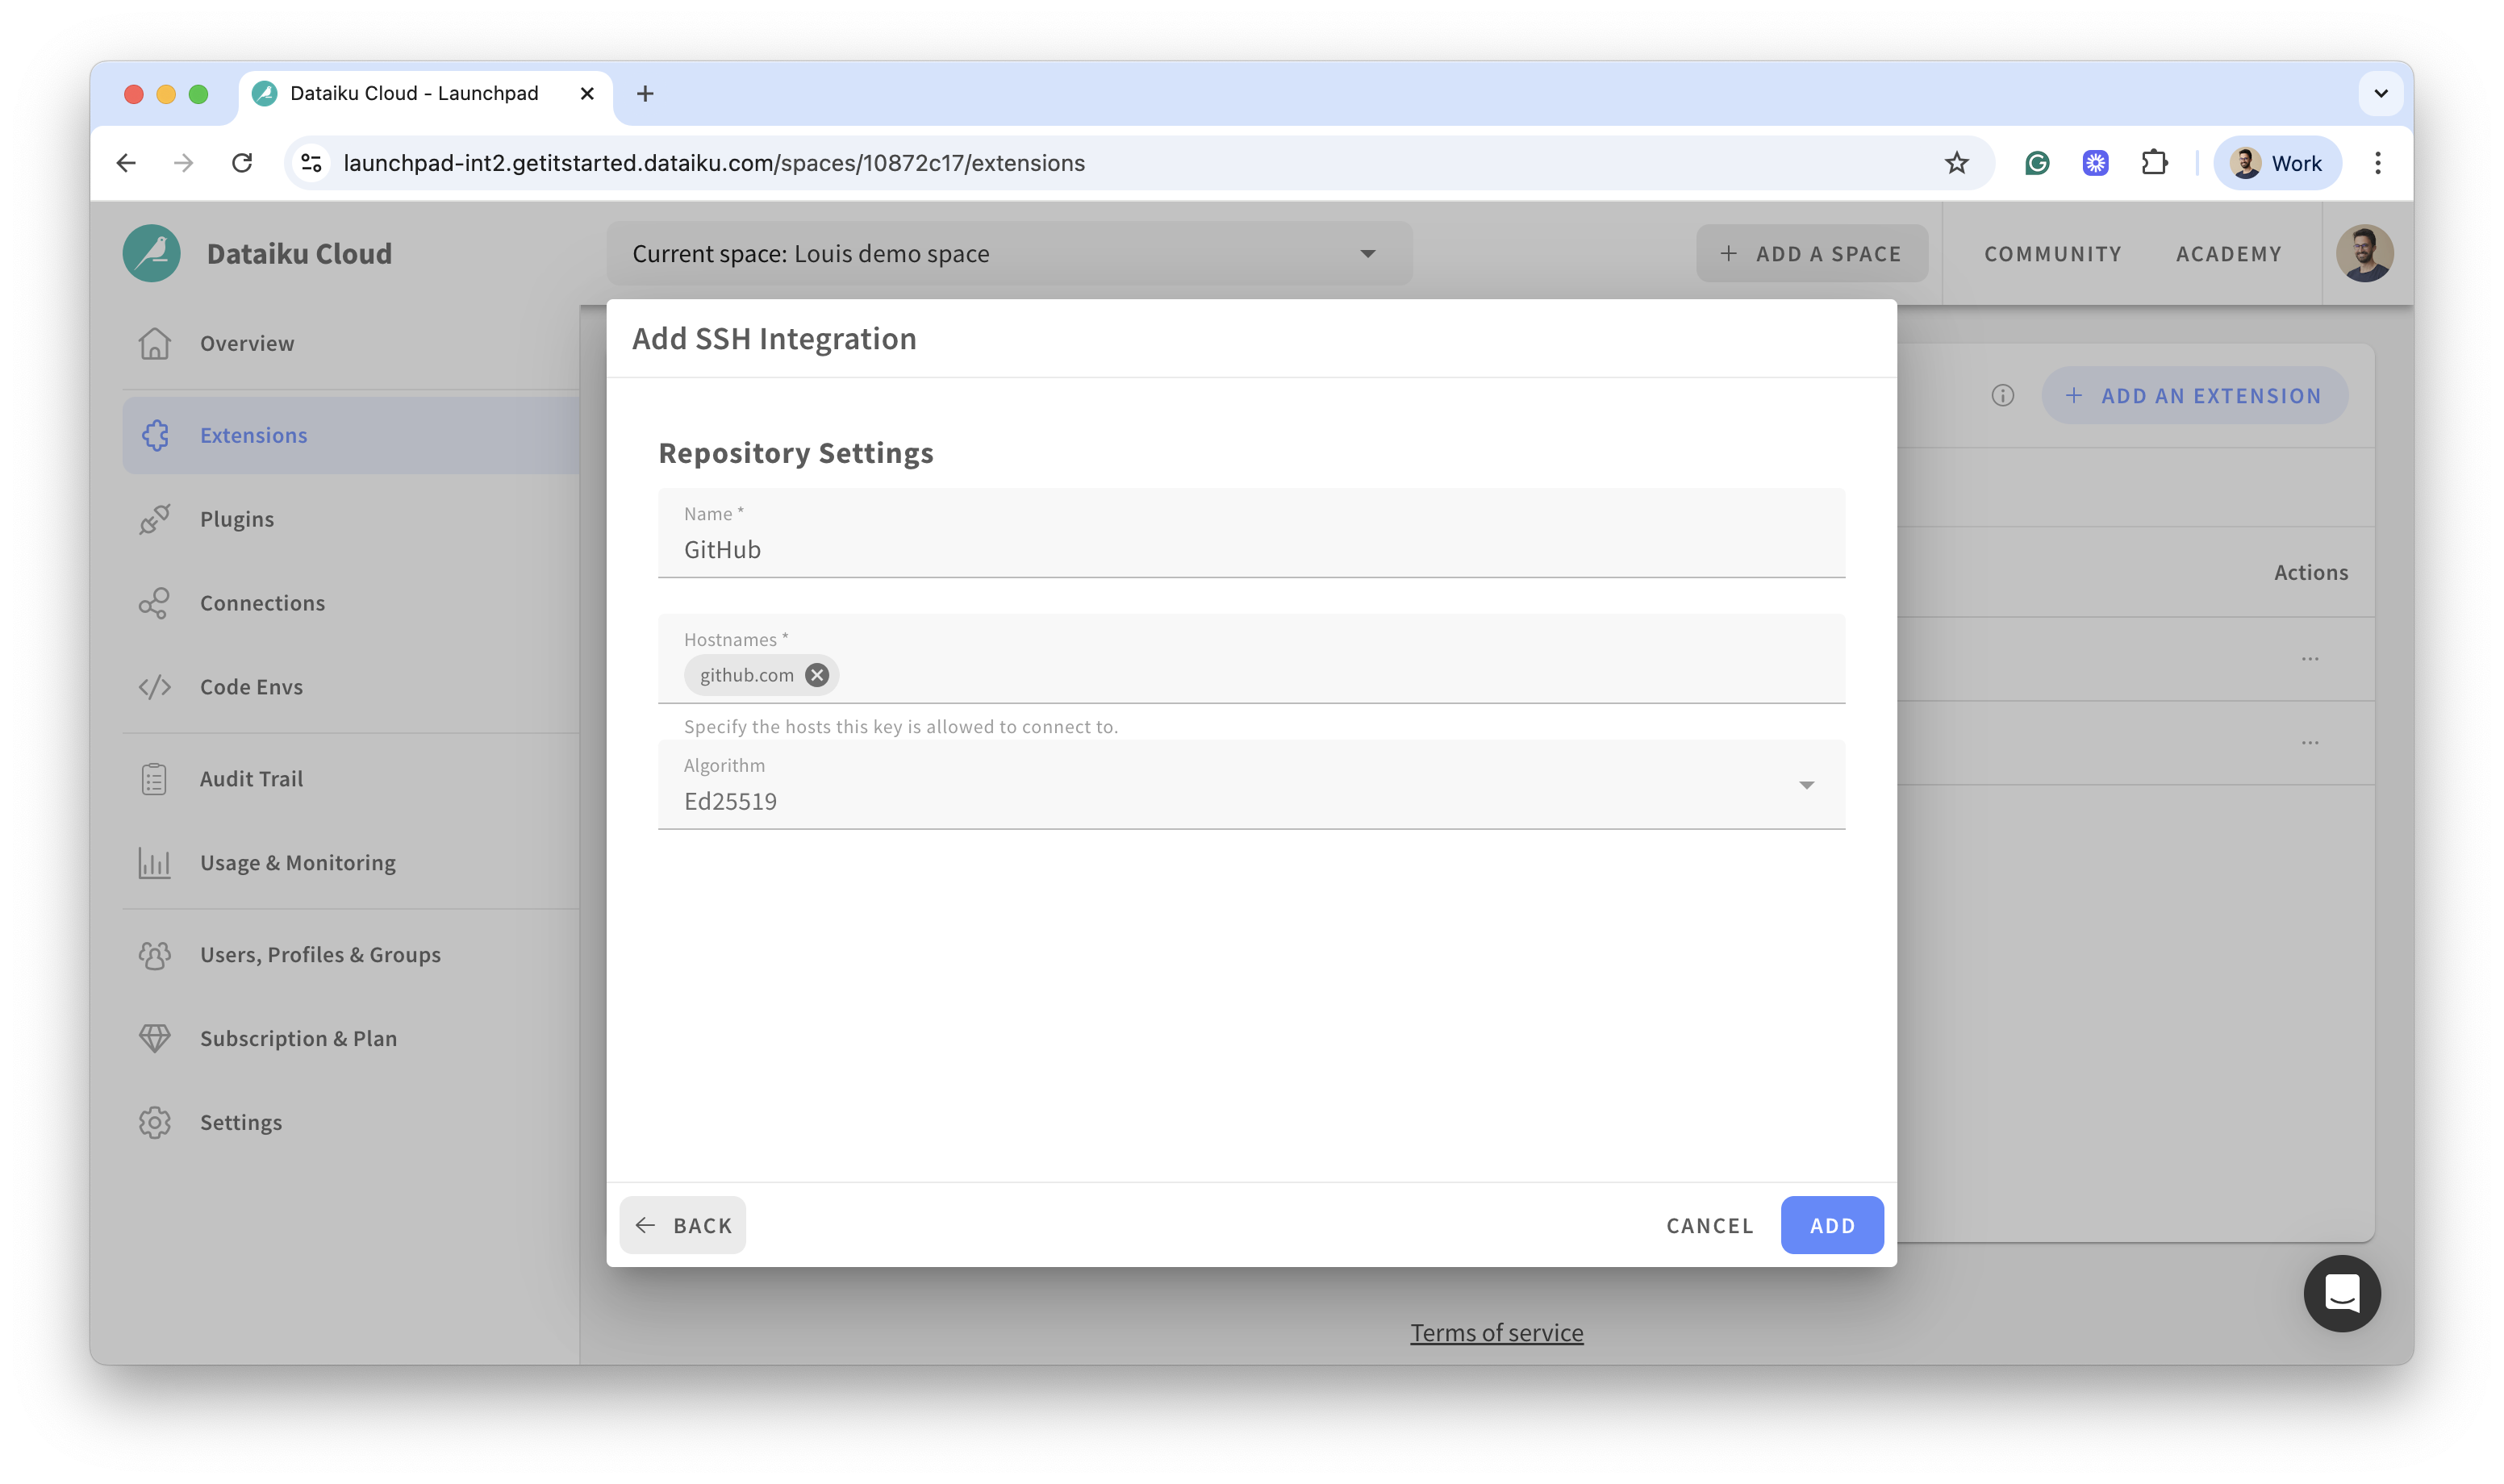Open a new browser tab
Viewport: 2504px width, 1484px height.
(x=645, y=94)
